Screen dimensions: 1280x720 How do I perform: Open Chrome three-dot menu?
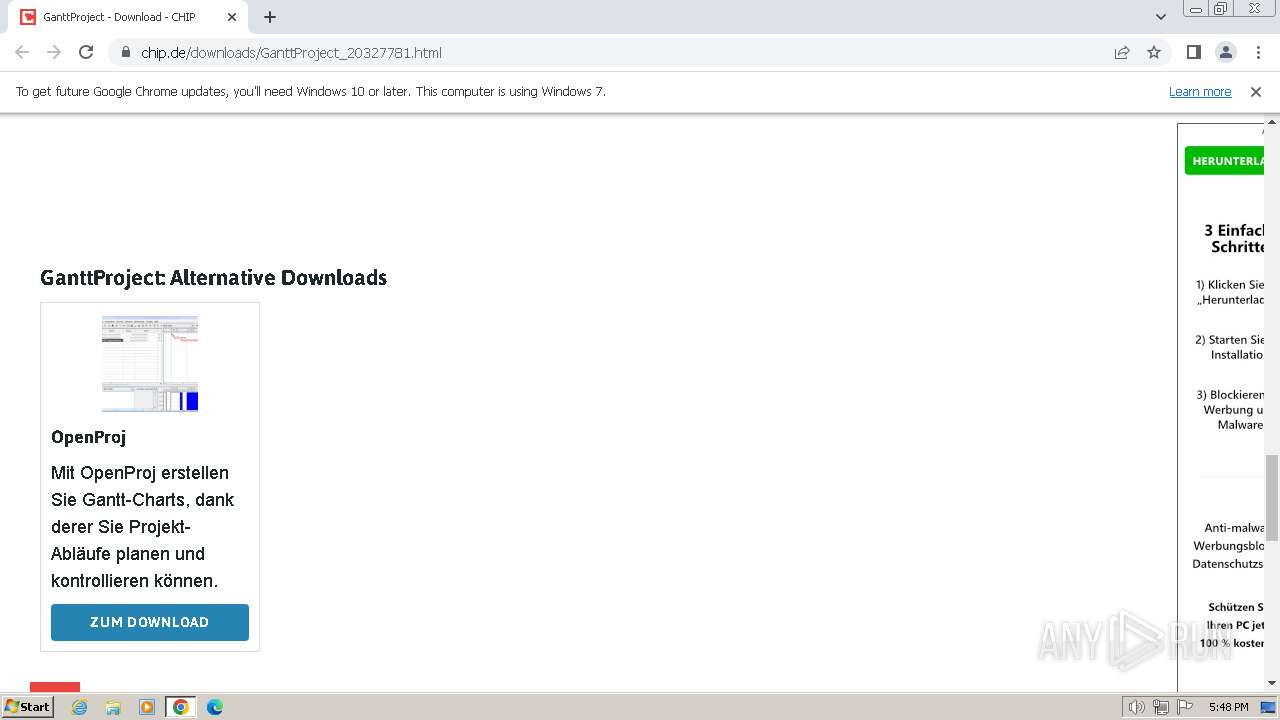tap(1258, 52)
